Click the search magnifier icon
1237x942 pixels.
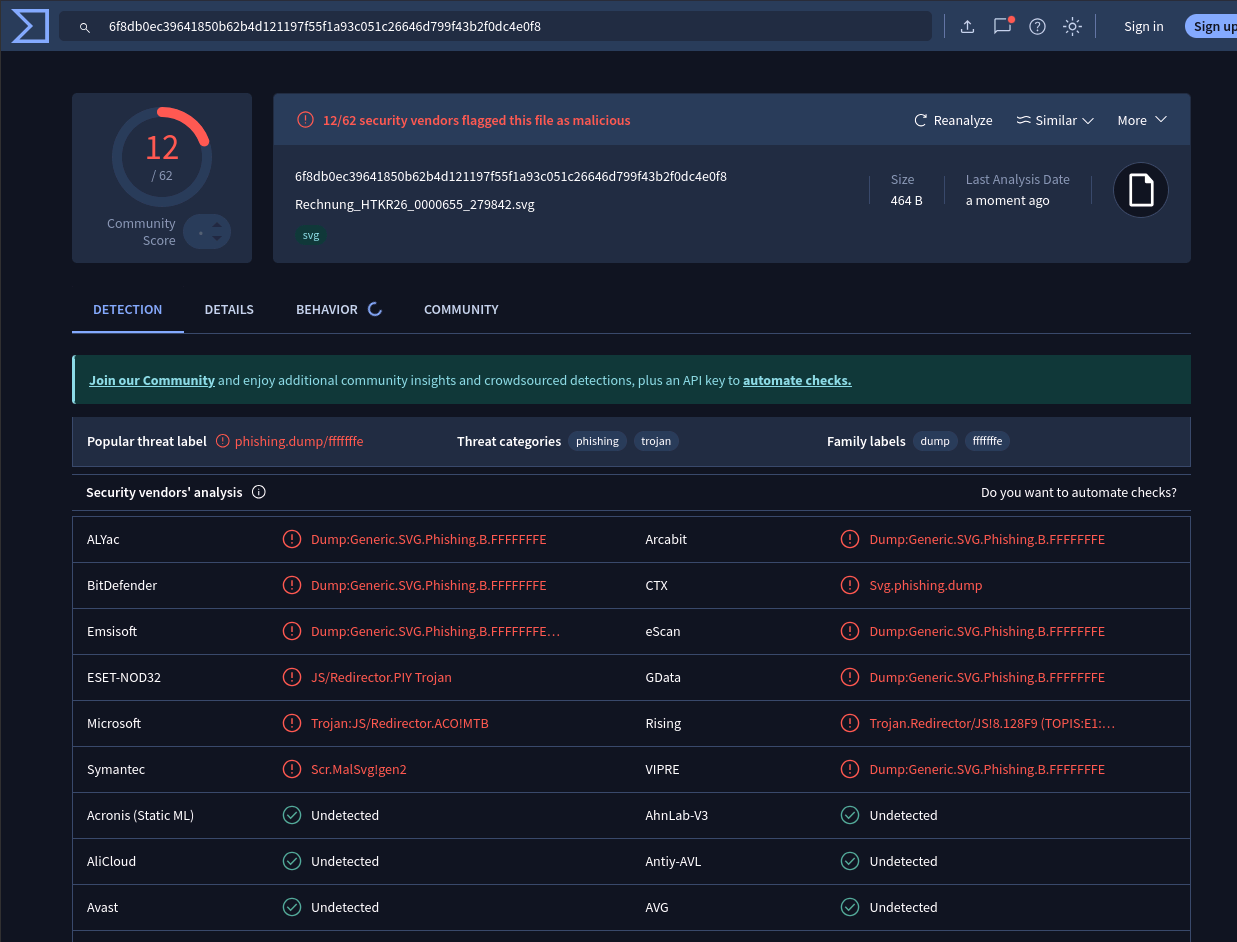click(85, 27)
